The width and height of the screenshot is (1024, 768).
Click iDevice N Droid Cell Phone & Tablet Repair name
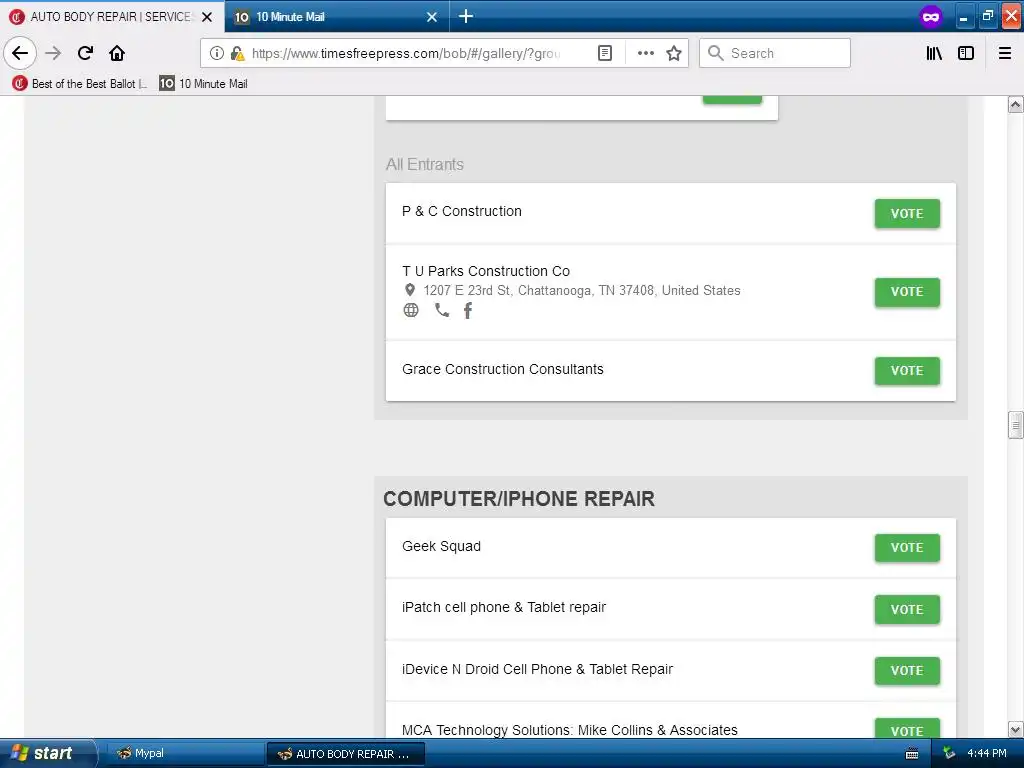[x=537, y=669]
